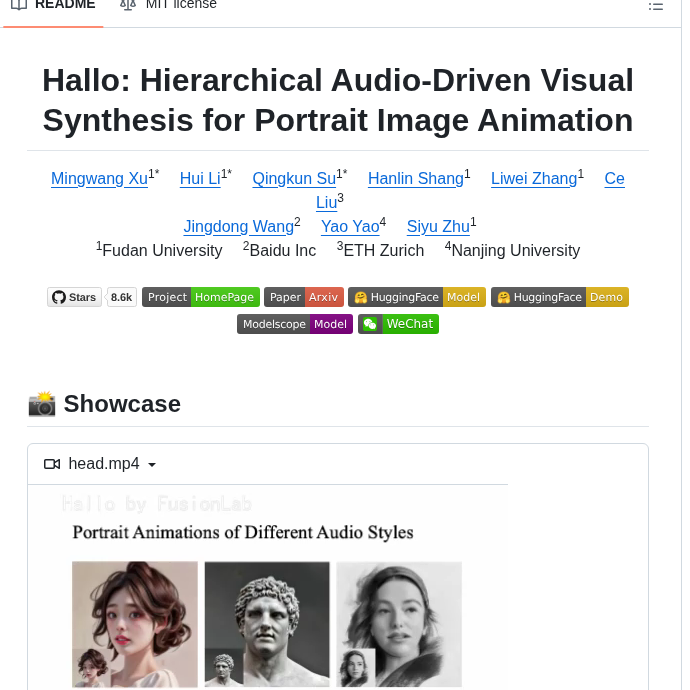Open the Modelscope Model badge

click(x=295, y=324)
